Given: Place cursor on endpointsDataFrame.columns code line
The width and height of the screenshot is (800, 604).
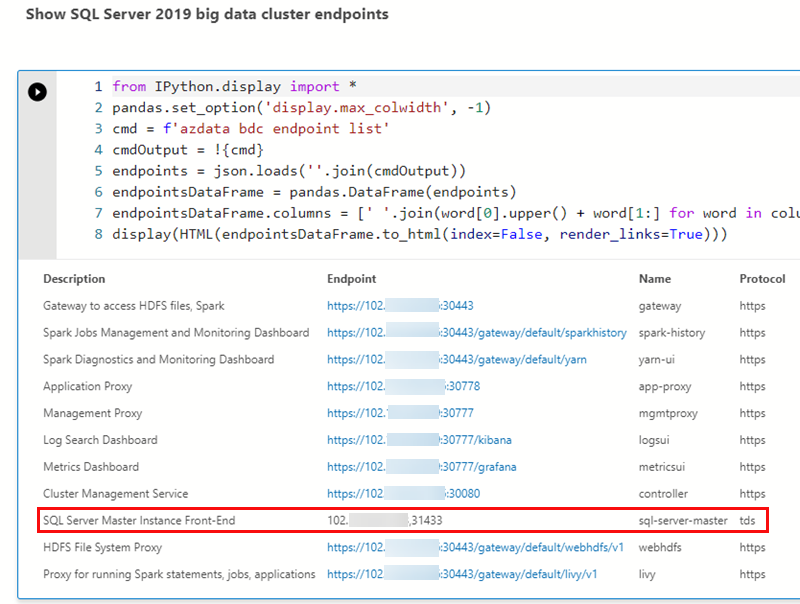Looking at the screenshot, I should tap(456, 213).
